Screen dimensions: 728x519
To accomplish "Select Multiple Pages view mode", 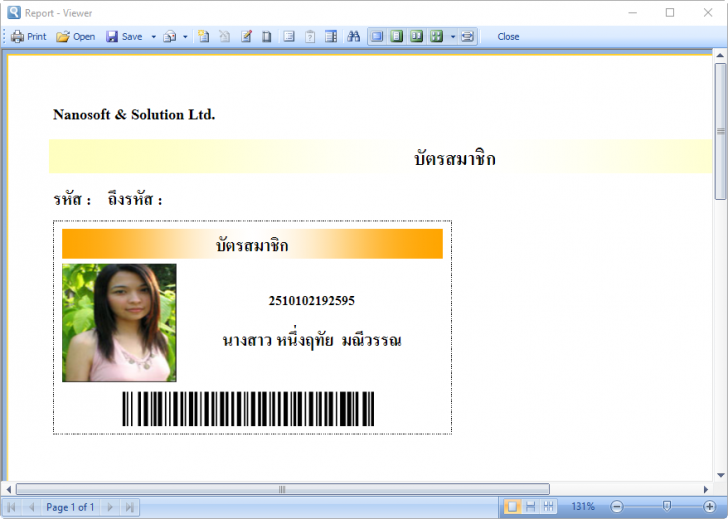I will [x=436, y=36].
